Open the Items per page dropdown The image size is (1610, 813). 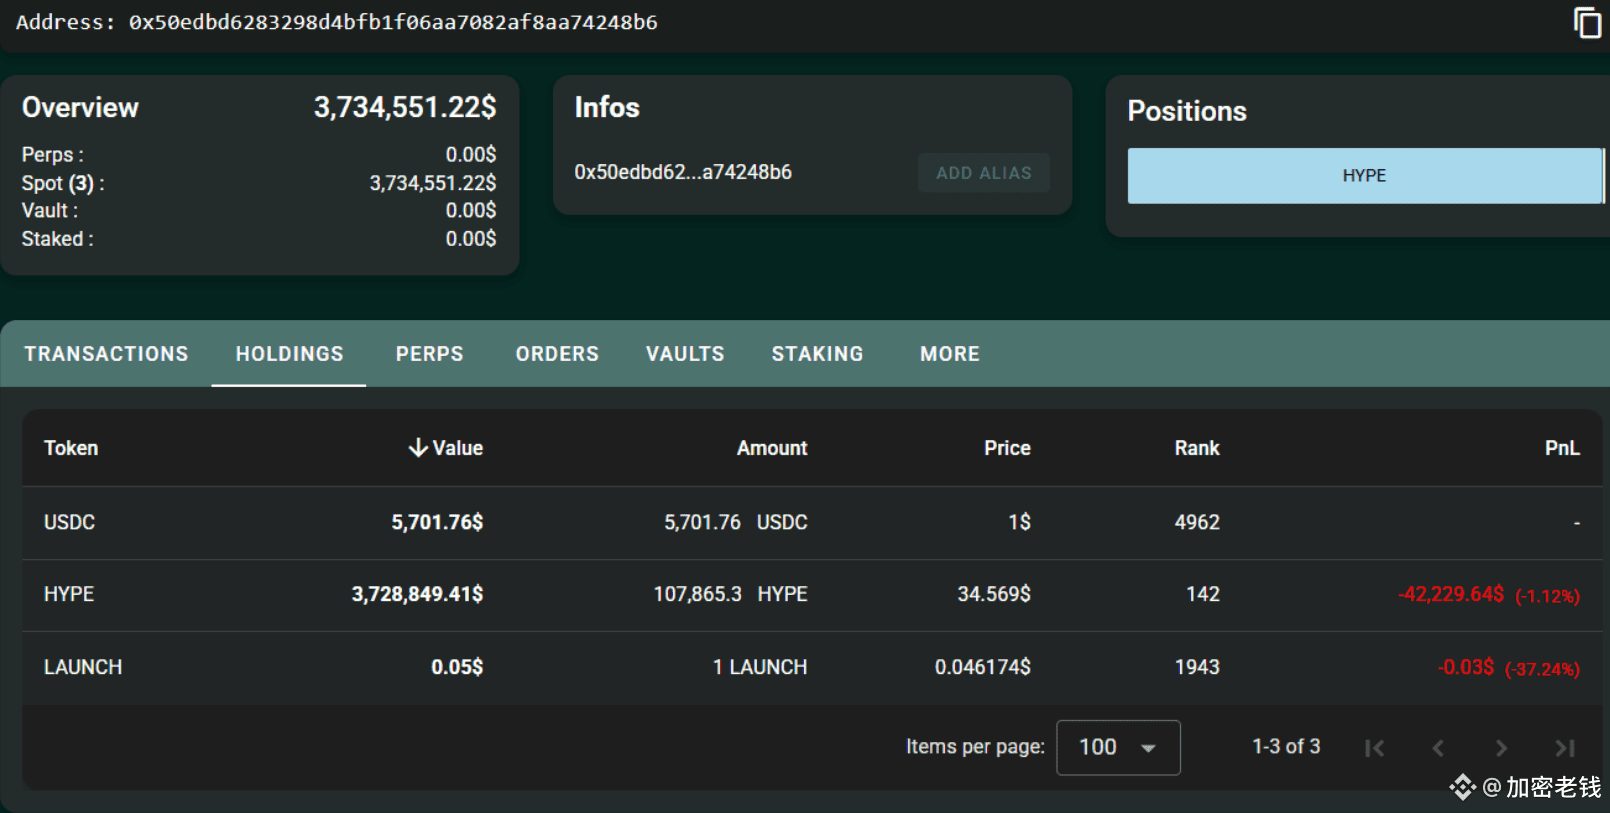click(1118, 747)
